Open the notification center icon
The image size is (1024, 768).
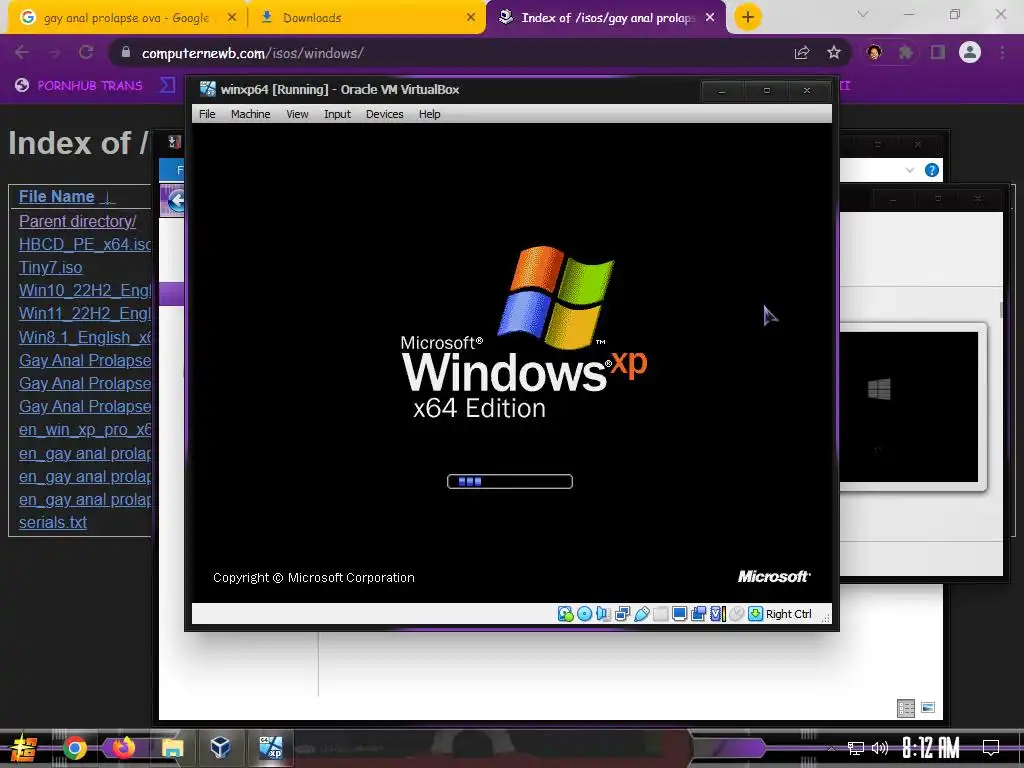pos(991,748)
